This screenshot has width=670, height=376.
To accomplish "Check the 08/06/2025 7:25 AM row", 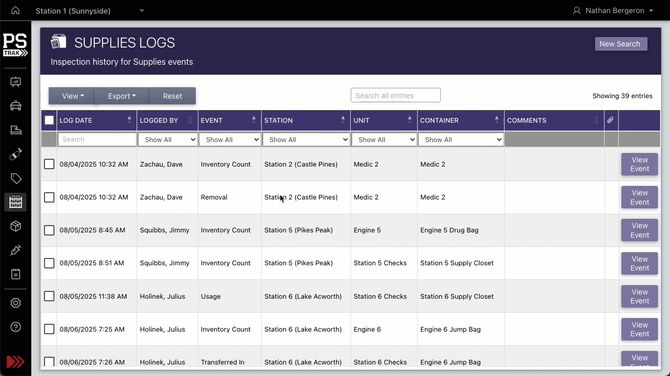I will (49, 329).
